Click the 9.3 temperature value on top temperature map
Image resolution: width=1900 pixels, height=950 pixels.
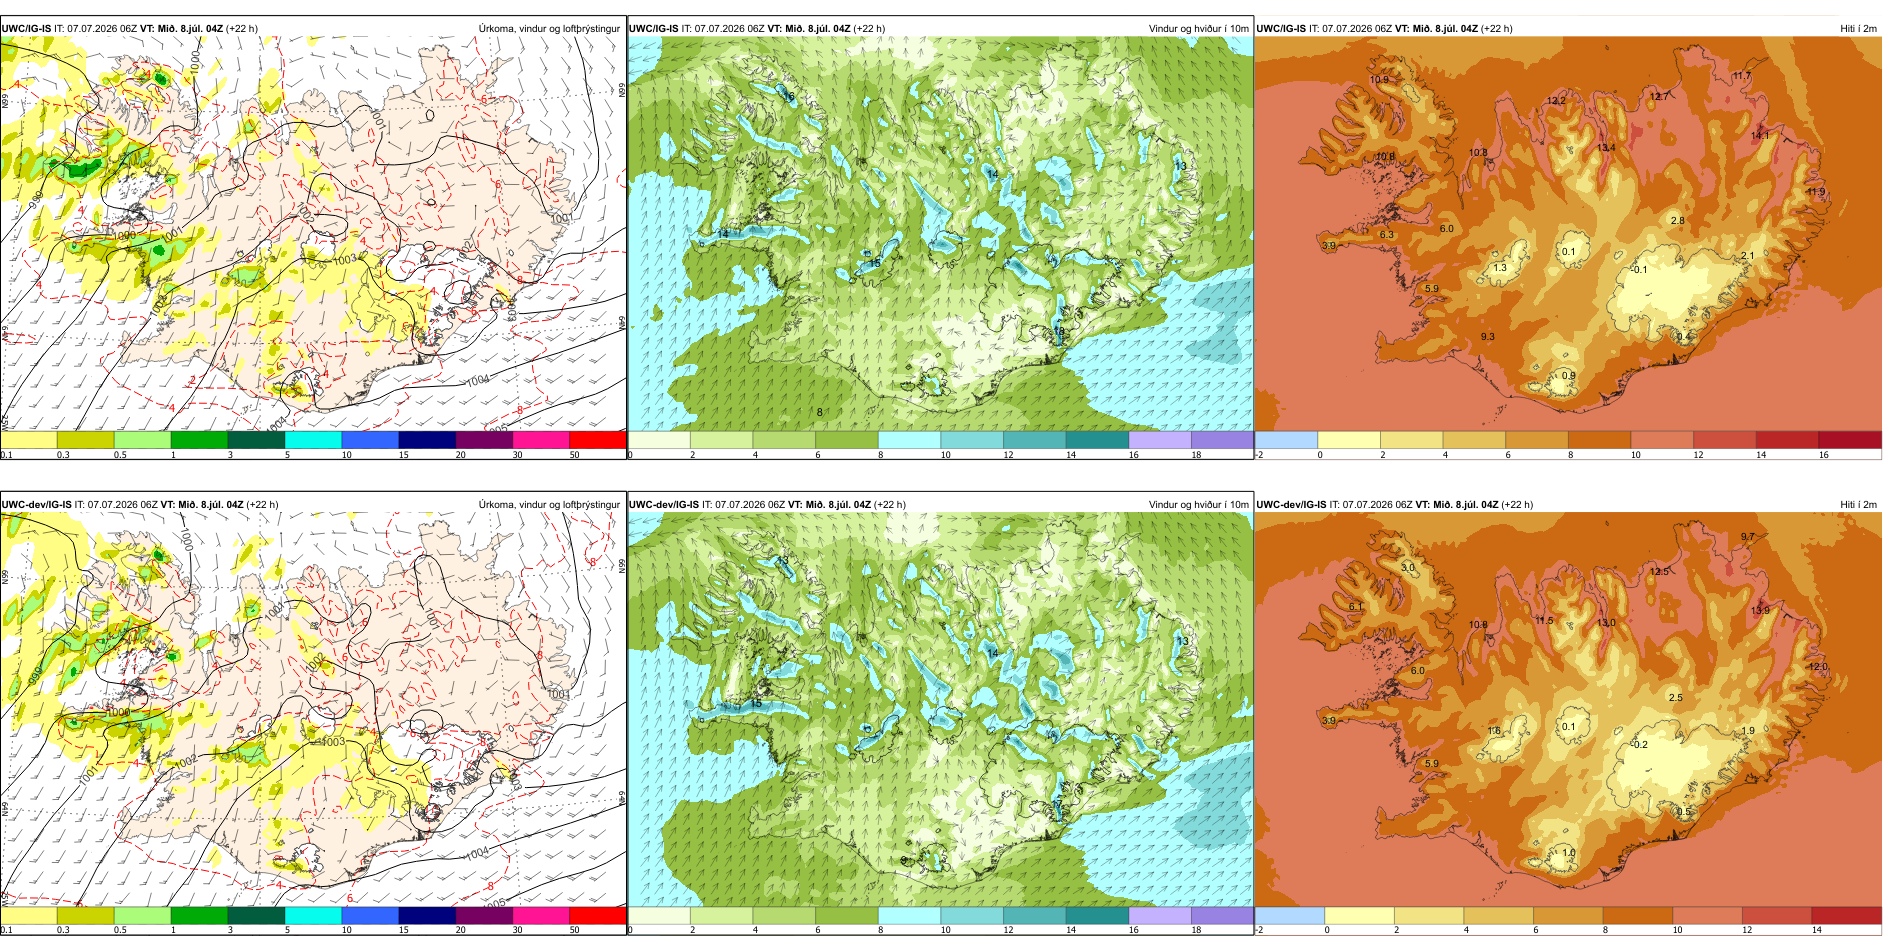click(1488, 337)
